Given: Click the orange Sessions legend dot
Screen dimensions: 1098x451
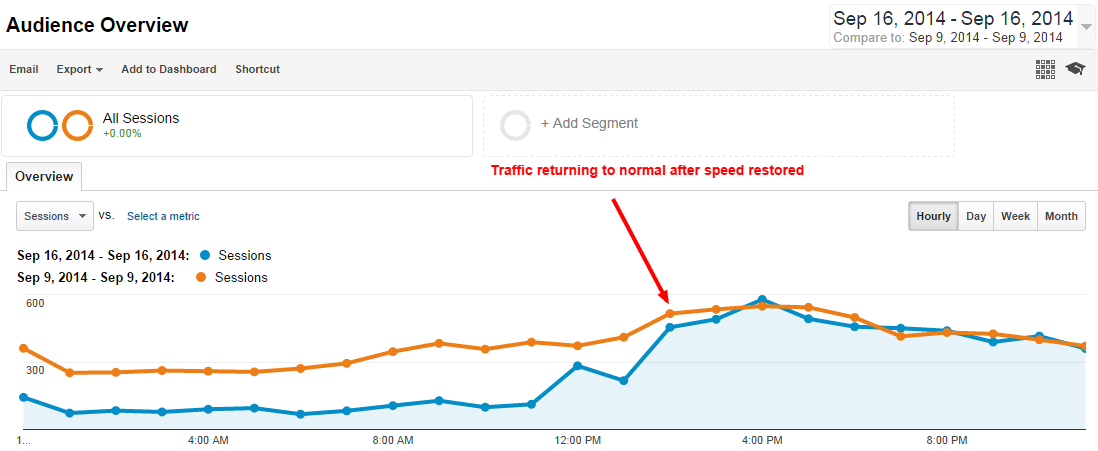Looking at the screenshot, I should pyautogui.click(x=201, y=277).
